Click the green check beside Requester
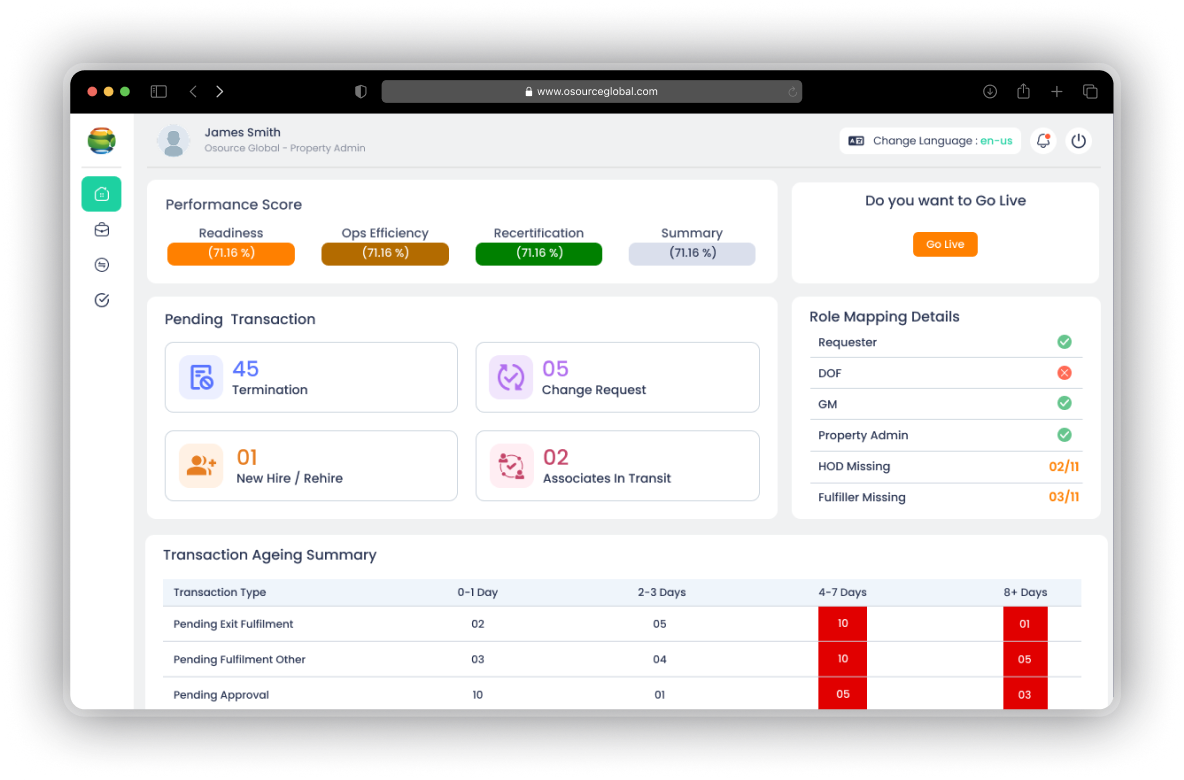Screen dimensions: 1184x780 tap(1064, 342)
